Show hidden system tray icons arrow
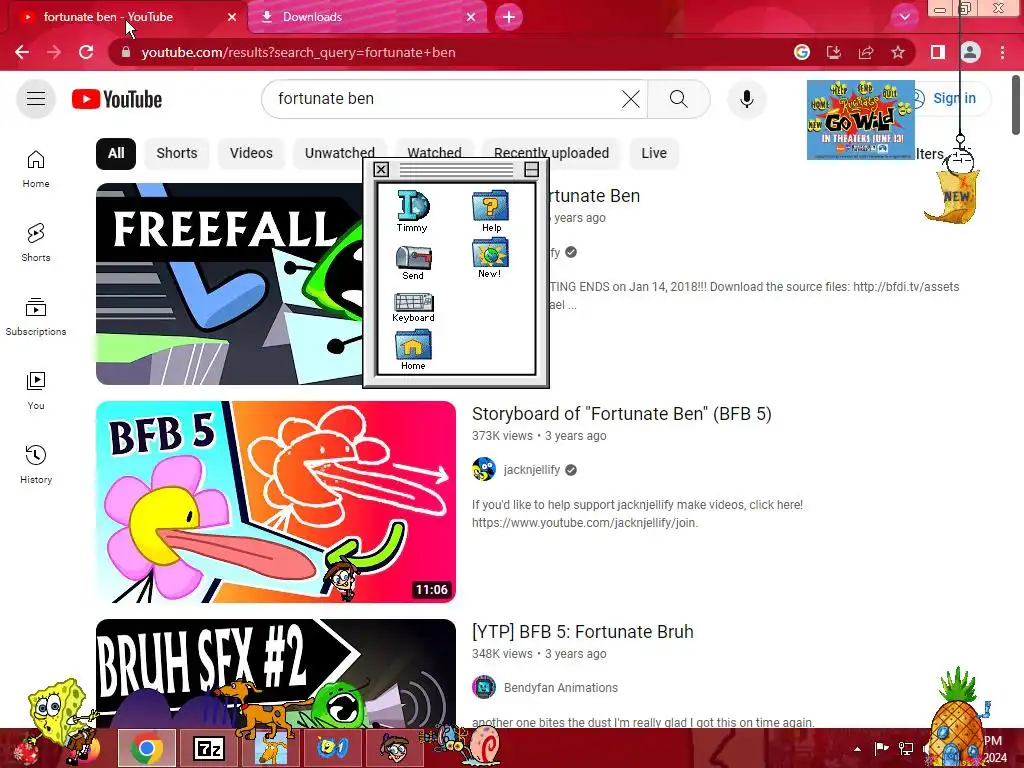1024x768 pixels. click(x=857, y=749)
